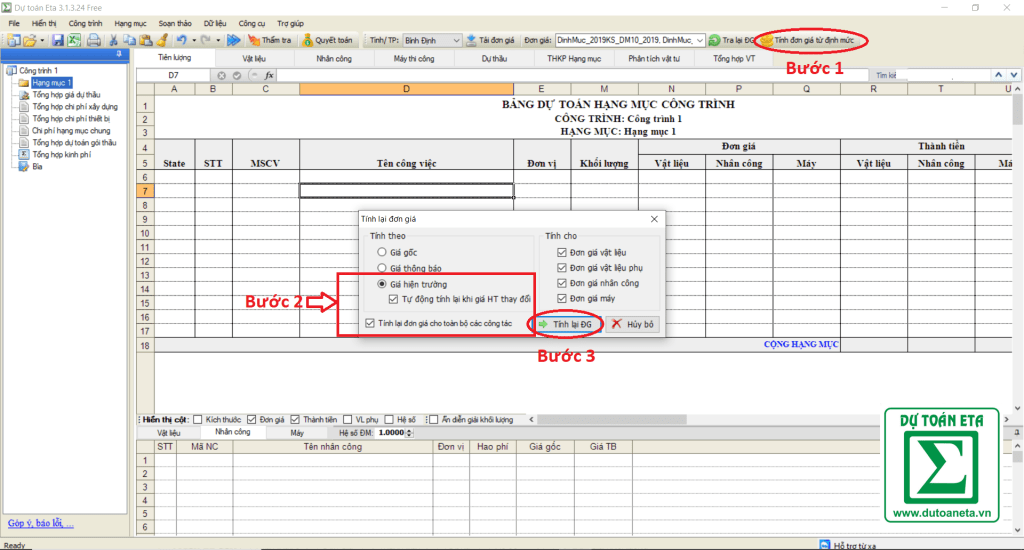Toggle Ẩn diễn giải khối lượng checkbox
This screenshot has width=1024, height=550.
(x=434, y=419)
